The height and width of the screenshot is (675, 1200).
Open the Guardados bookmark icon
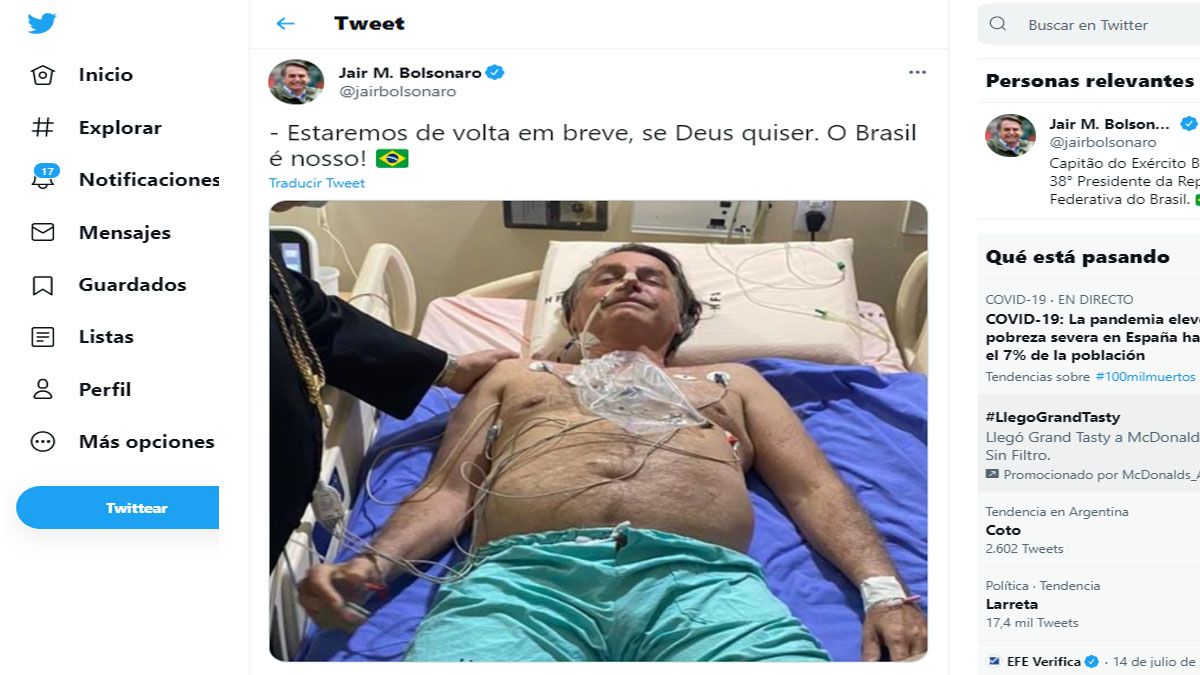click(43, 285)
